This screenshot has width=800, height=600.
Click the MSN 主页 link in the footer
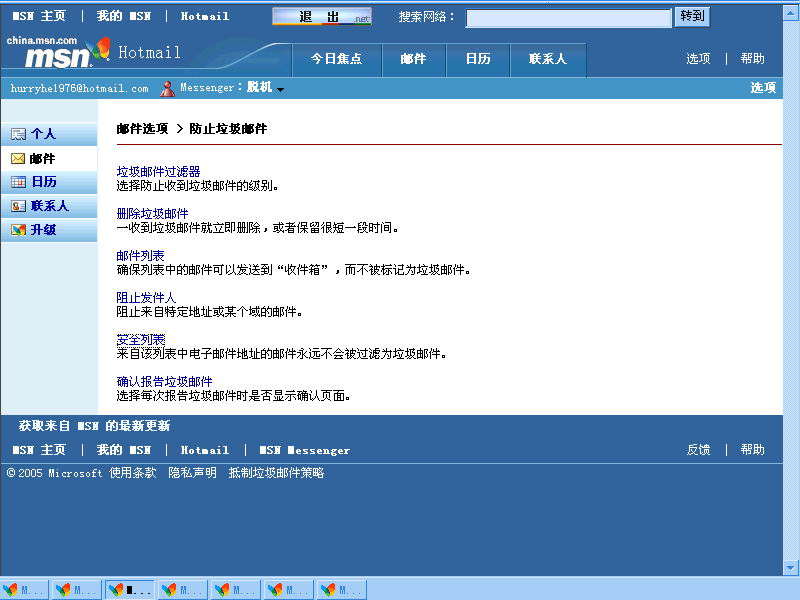coord(39,450)
